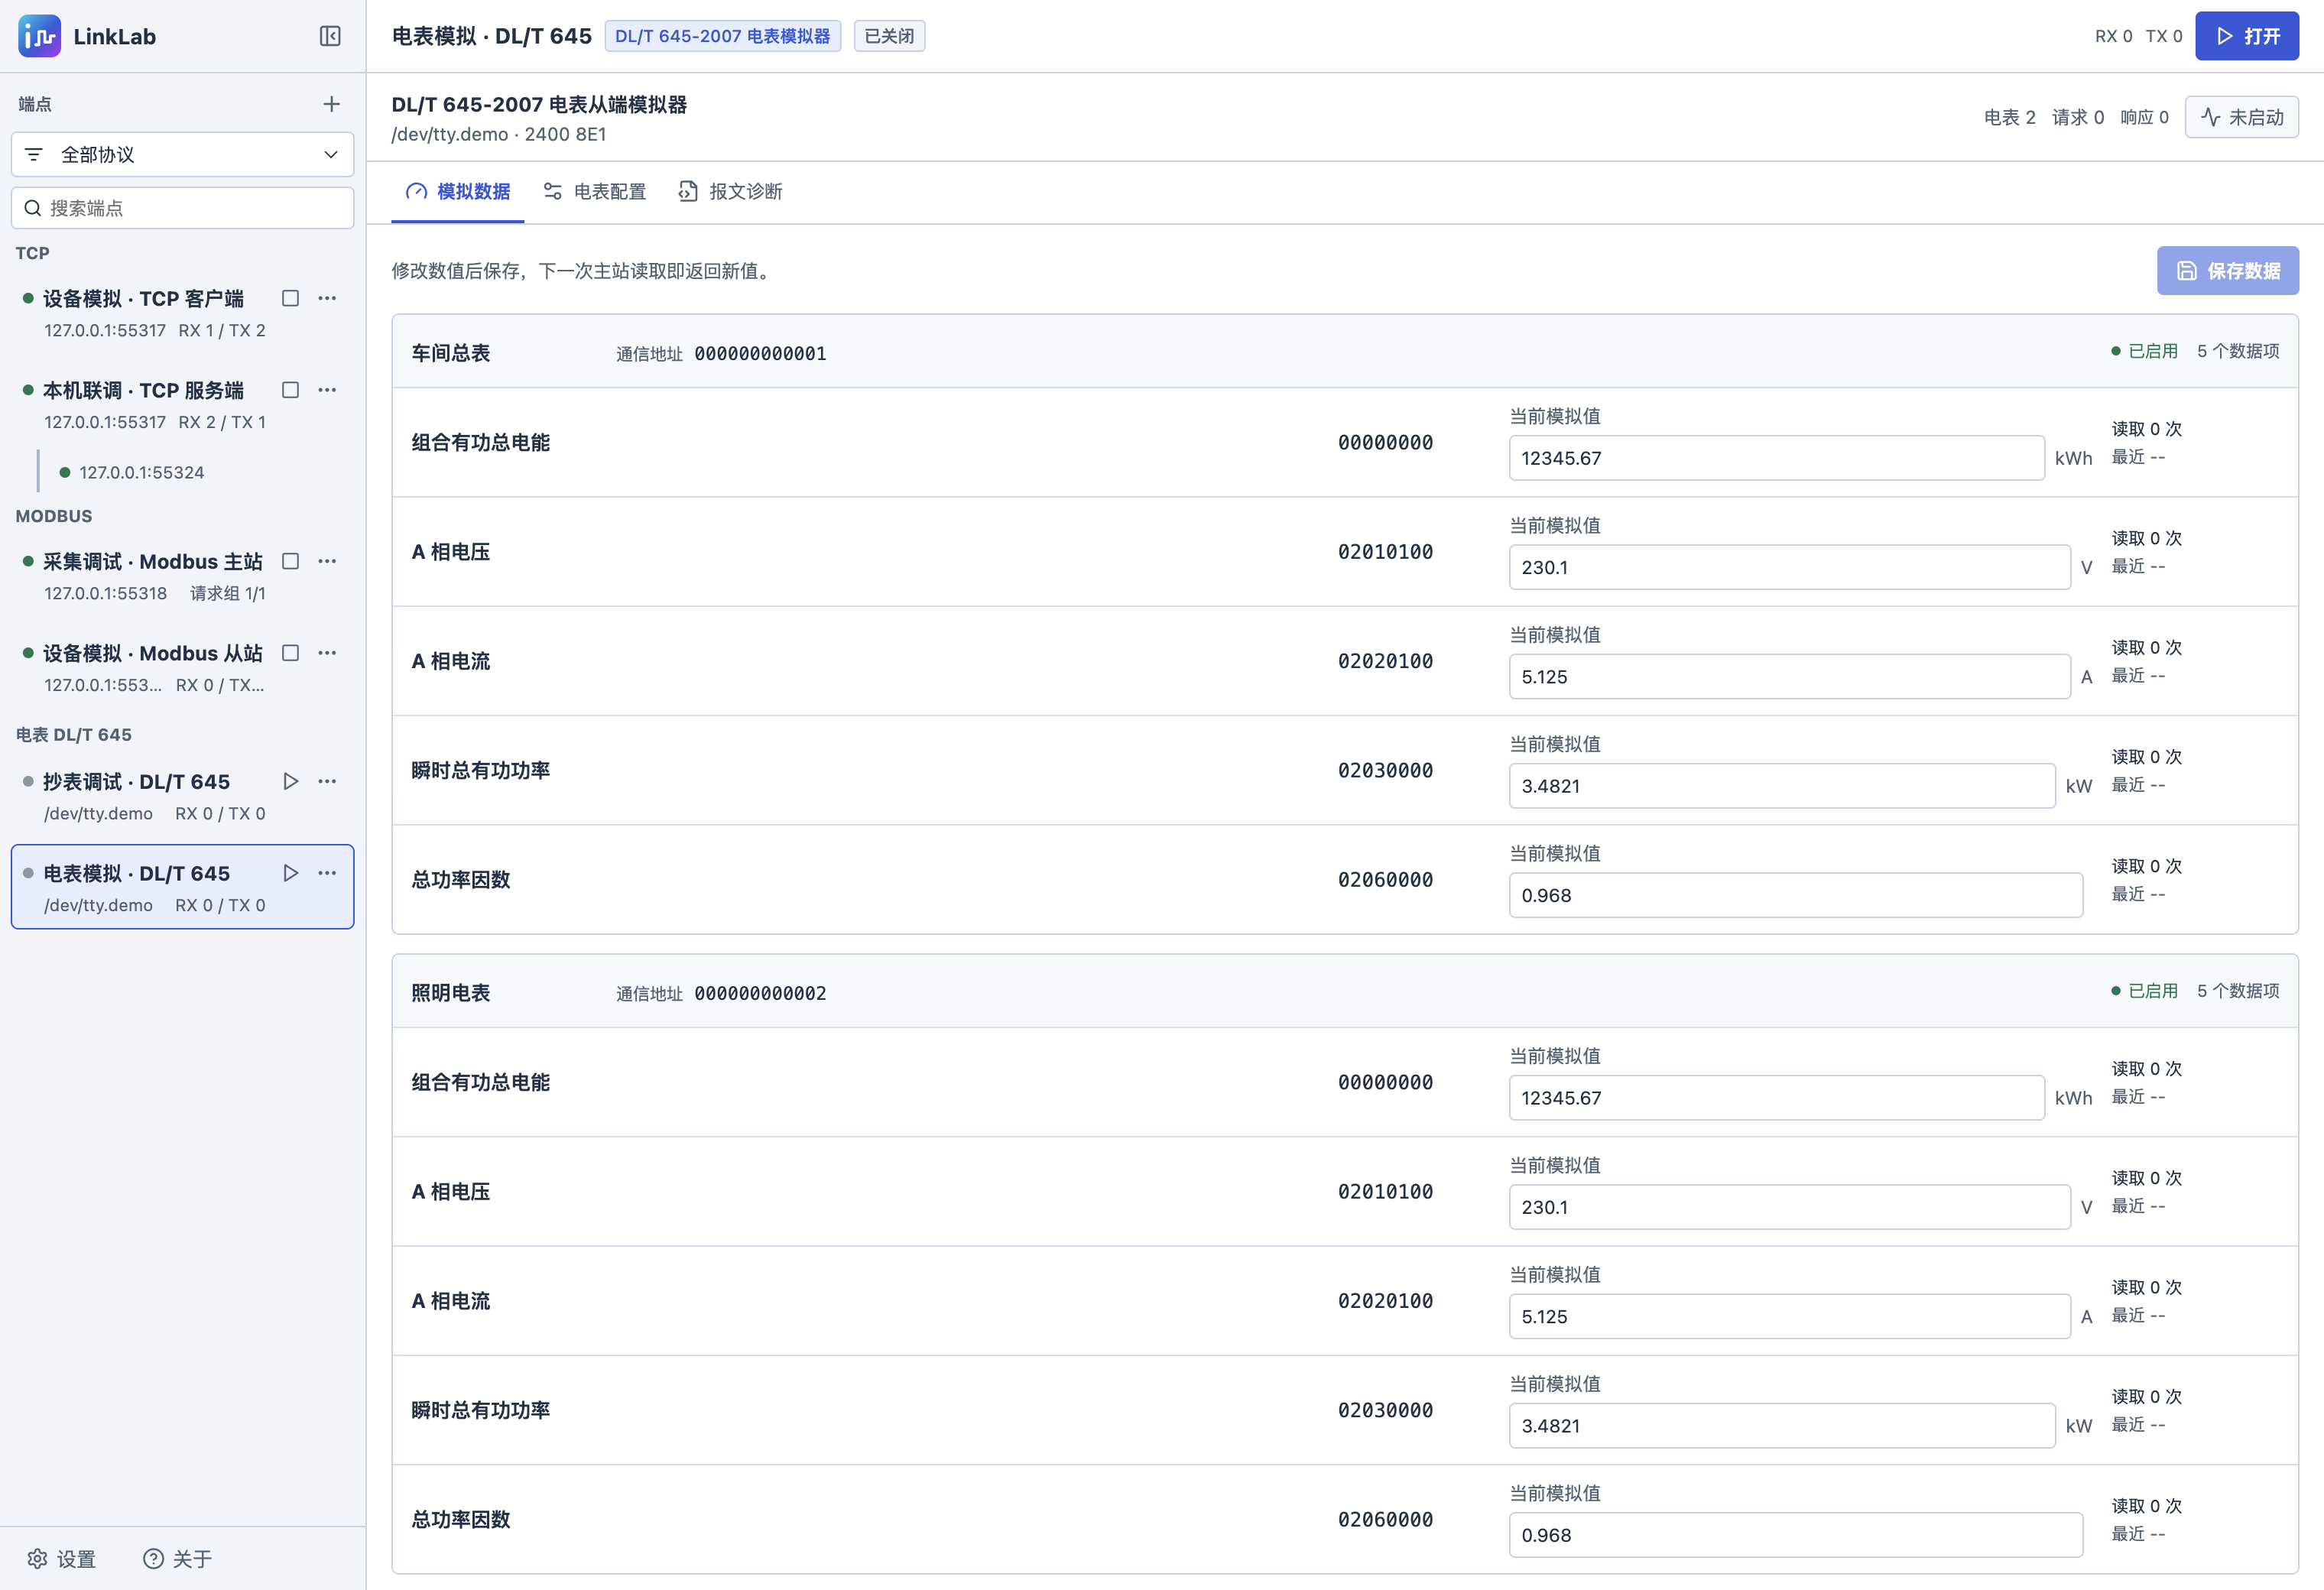Screen dimensions: 2324x1590
Task: Open more options for 采集调试 Modbus 主站
Action: click(327, 561)
